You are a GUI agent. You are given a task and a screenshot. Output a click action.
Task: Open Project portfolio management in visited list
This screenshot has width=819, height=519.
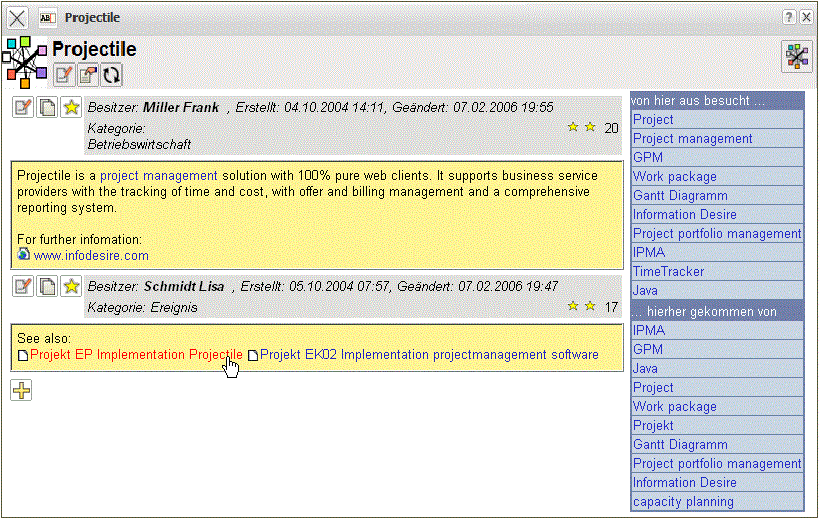(717, 233)
